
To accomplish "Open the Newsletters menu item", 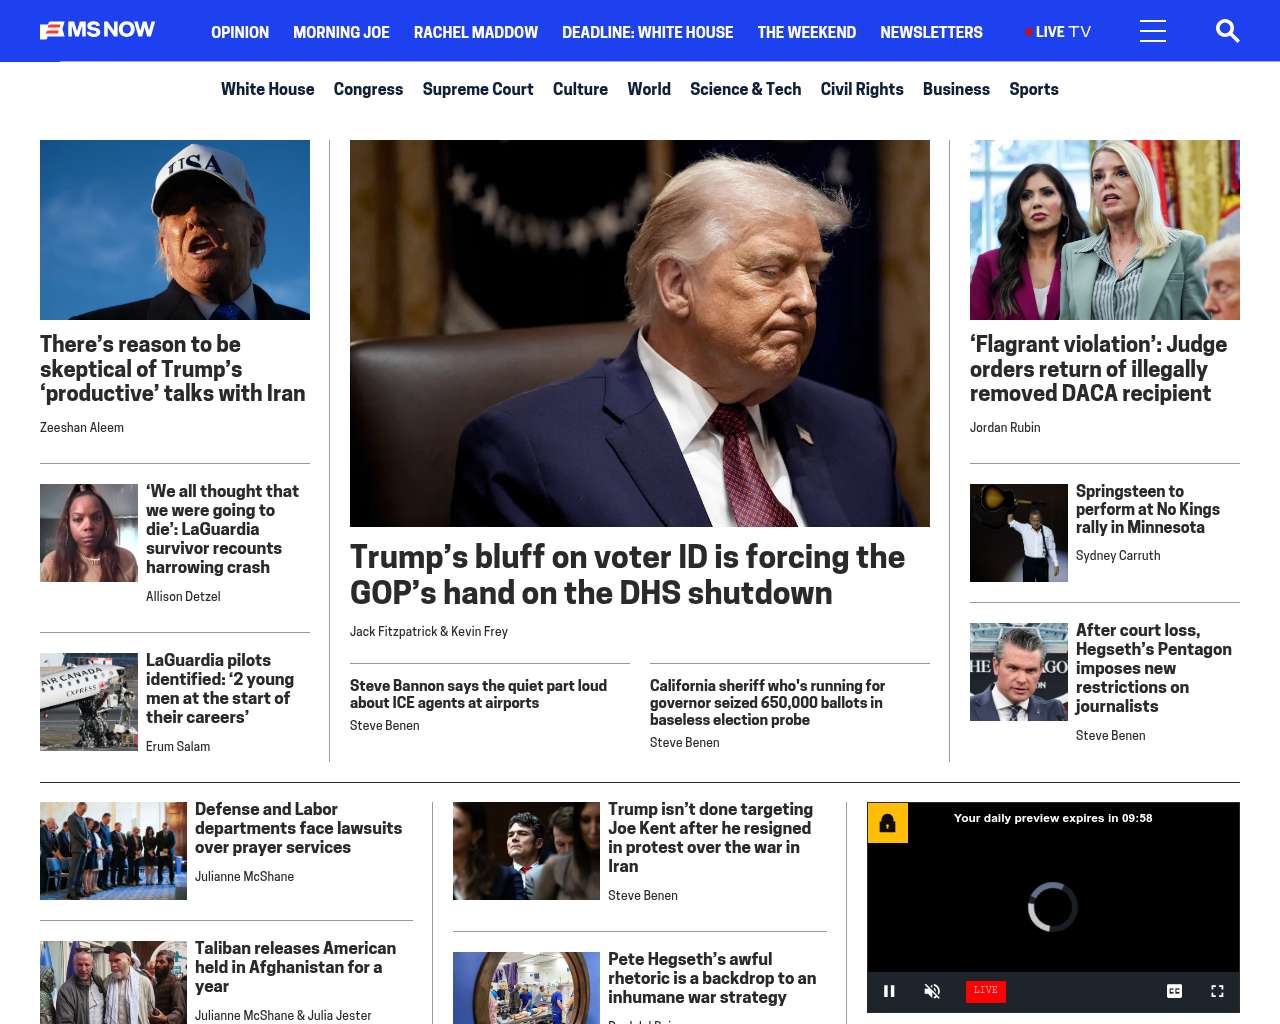I will click(x=931, y=32).
